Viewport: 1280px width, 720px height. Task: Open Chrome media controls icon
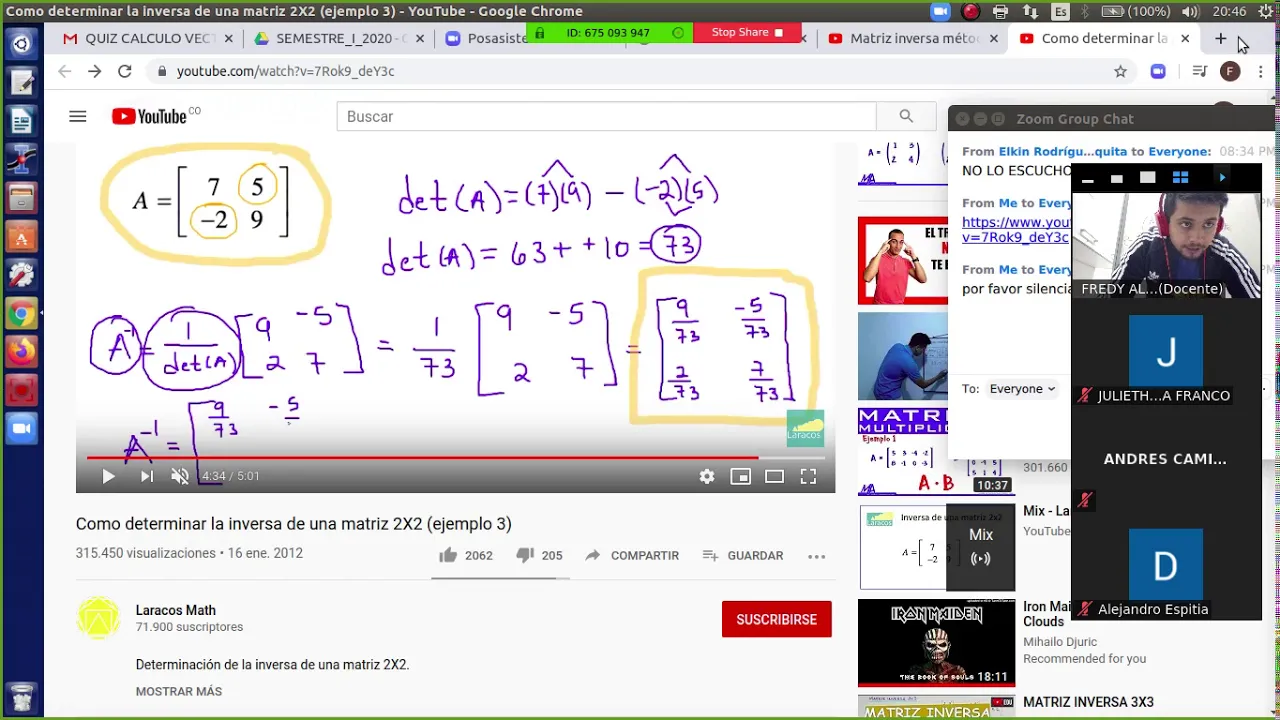(x=1199, y=71)
